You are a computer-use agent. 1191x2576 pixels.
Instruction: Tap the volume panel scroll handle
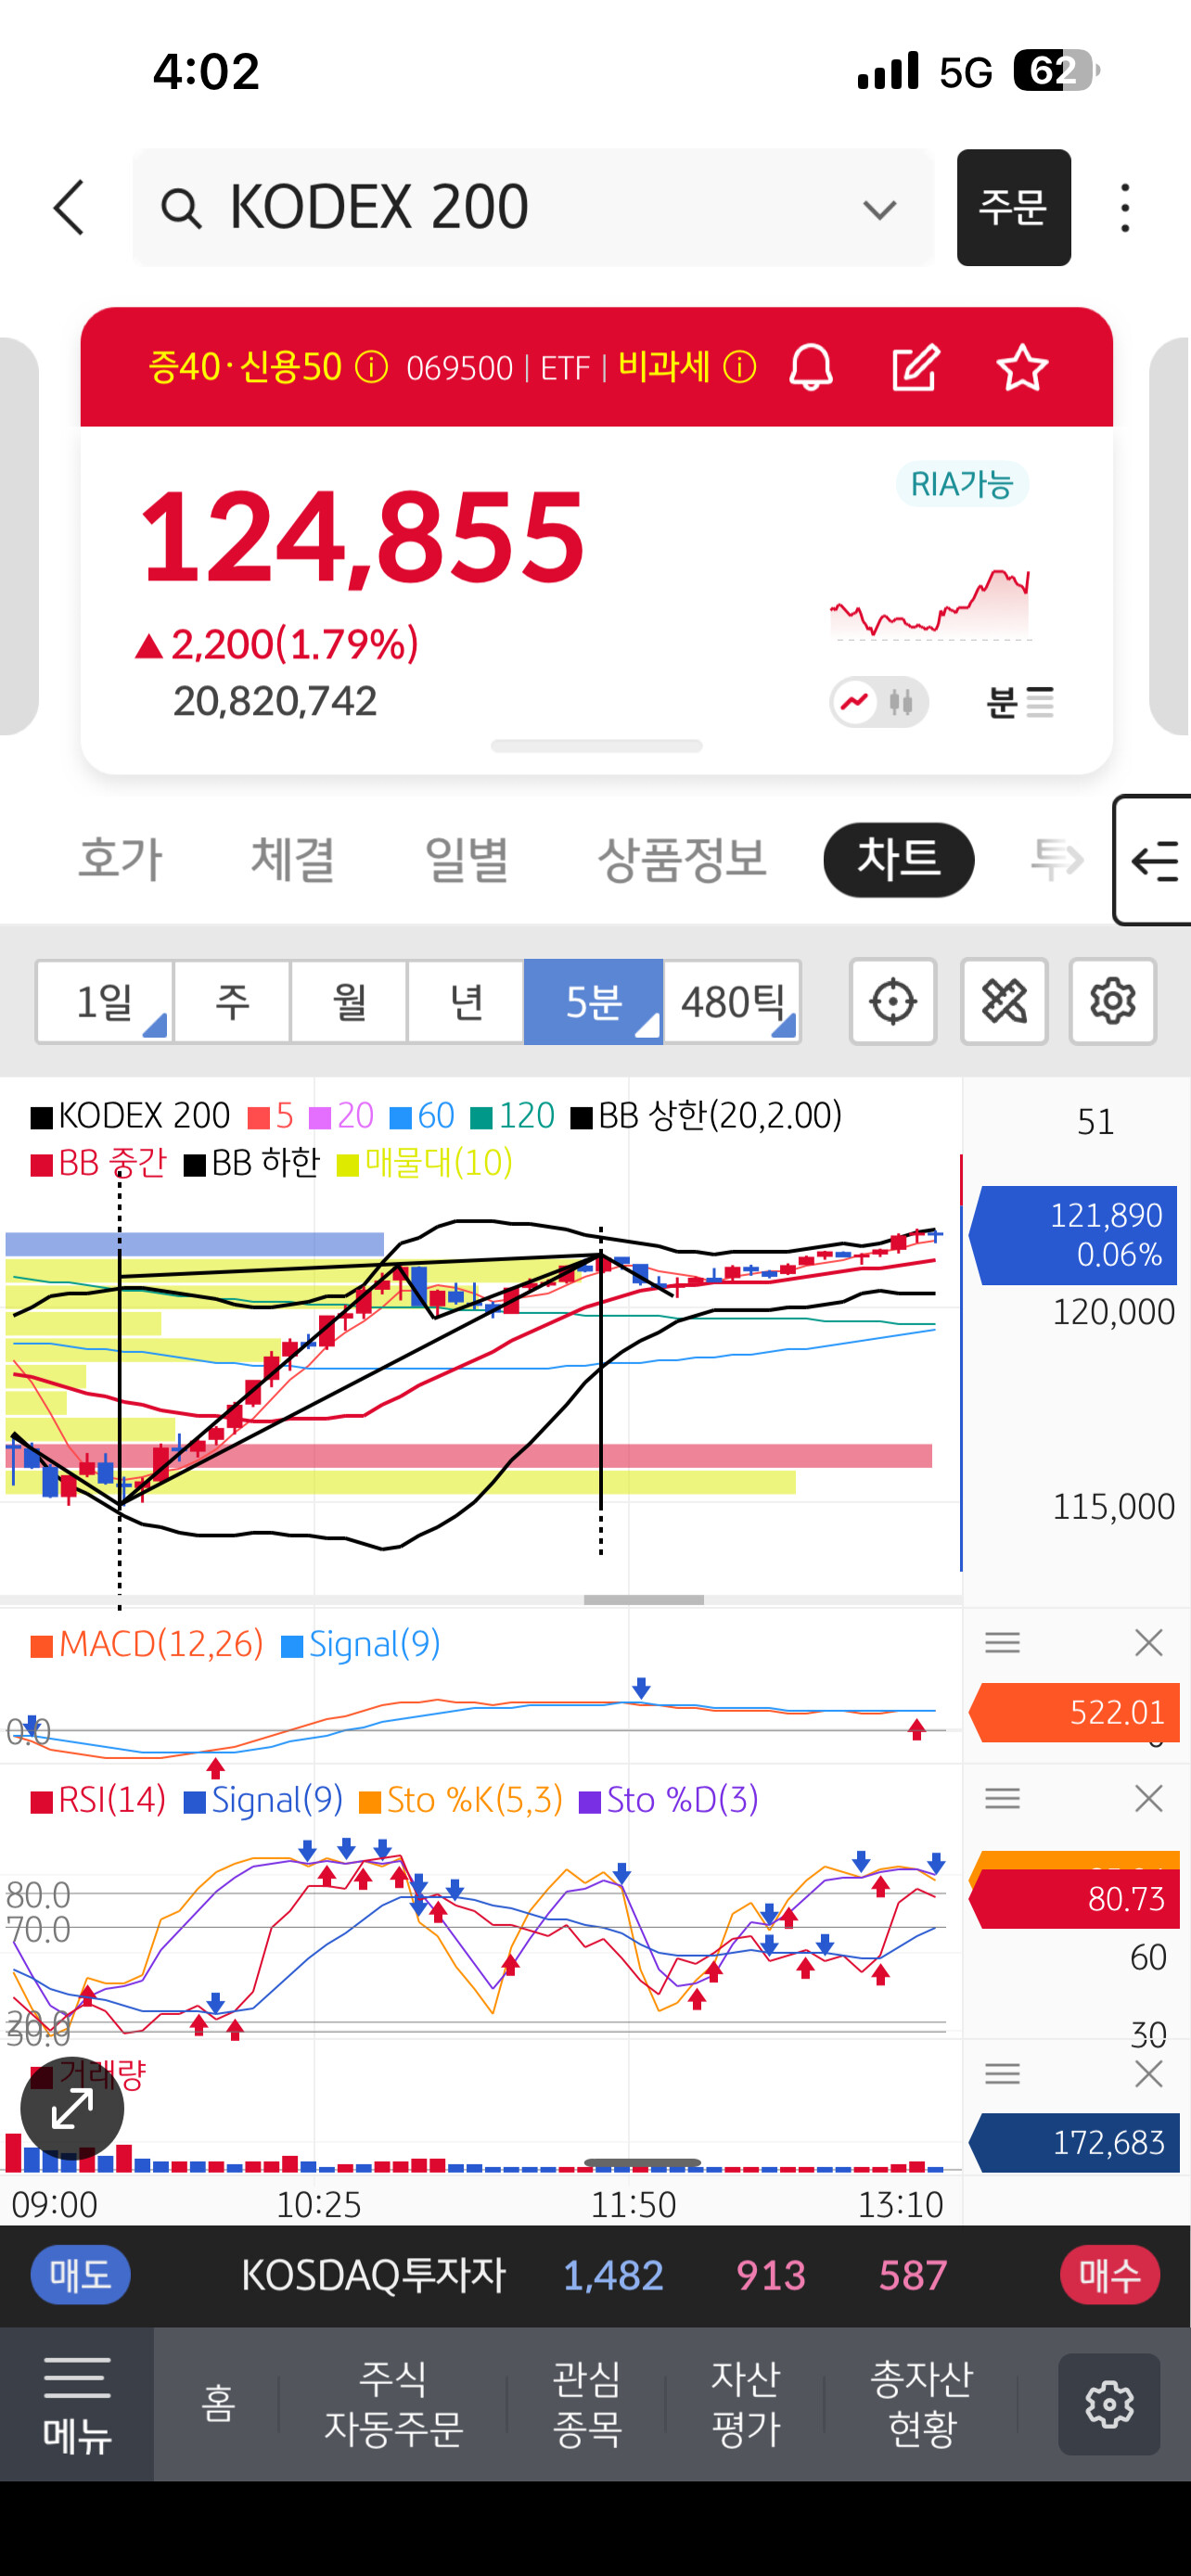642,2162
